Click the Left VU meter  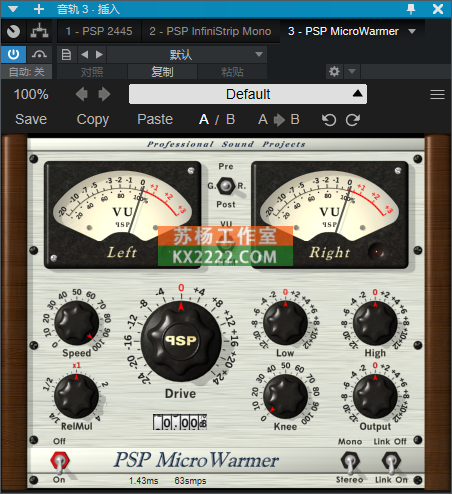122,215
